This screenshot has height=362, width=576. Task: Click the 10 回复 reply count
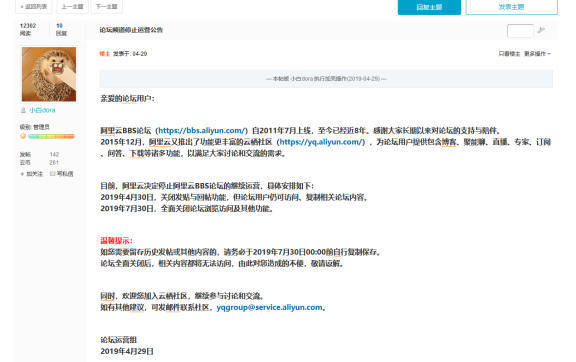pyautogui.click(x=61, y=29)
